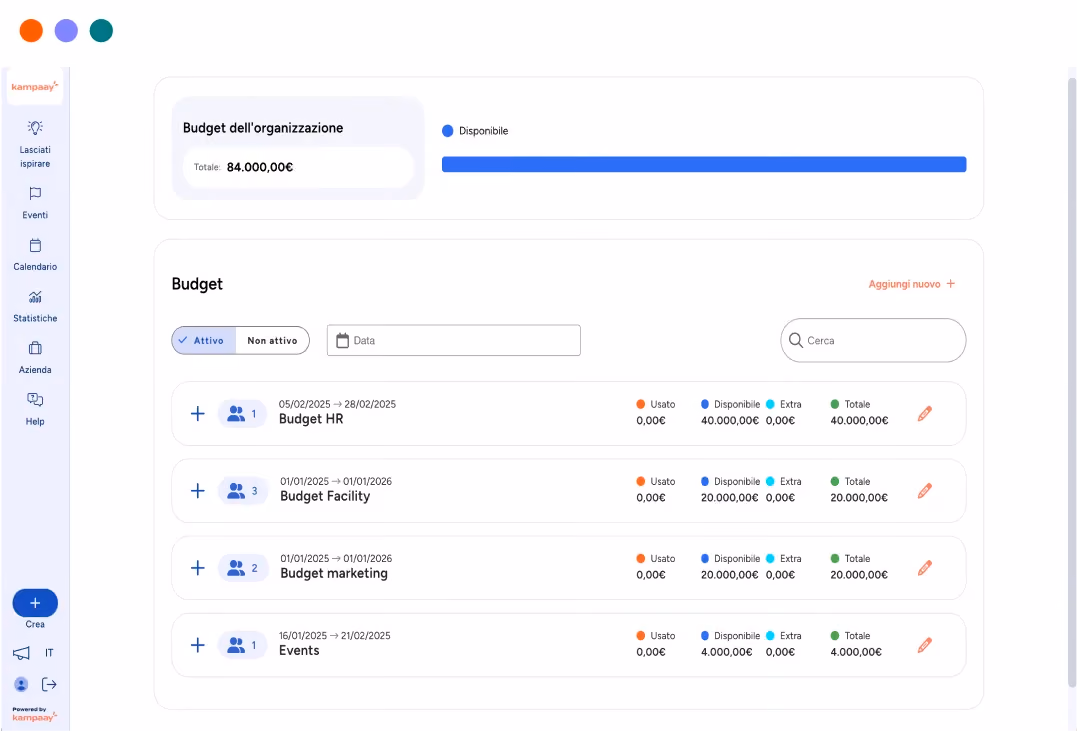Click Events Disponibile 4.000,00€ value

[x=727, y=652]
